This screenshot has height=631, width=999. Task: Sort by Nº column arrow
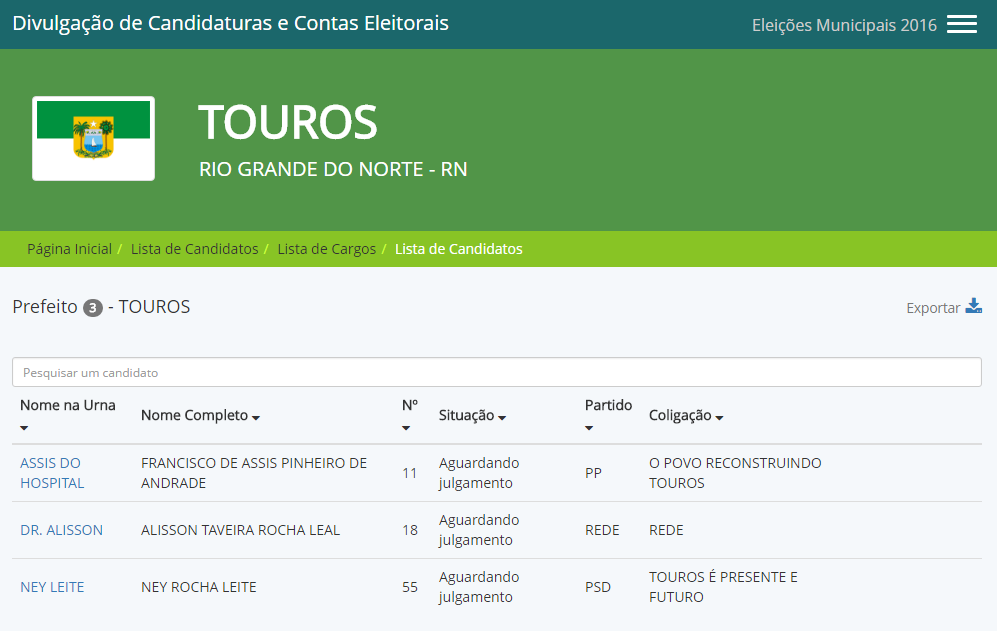pos(406,428)
